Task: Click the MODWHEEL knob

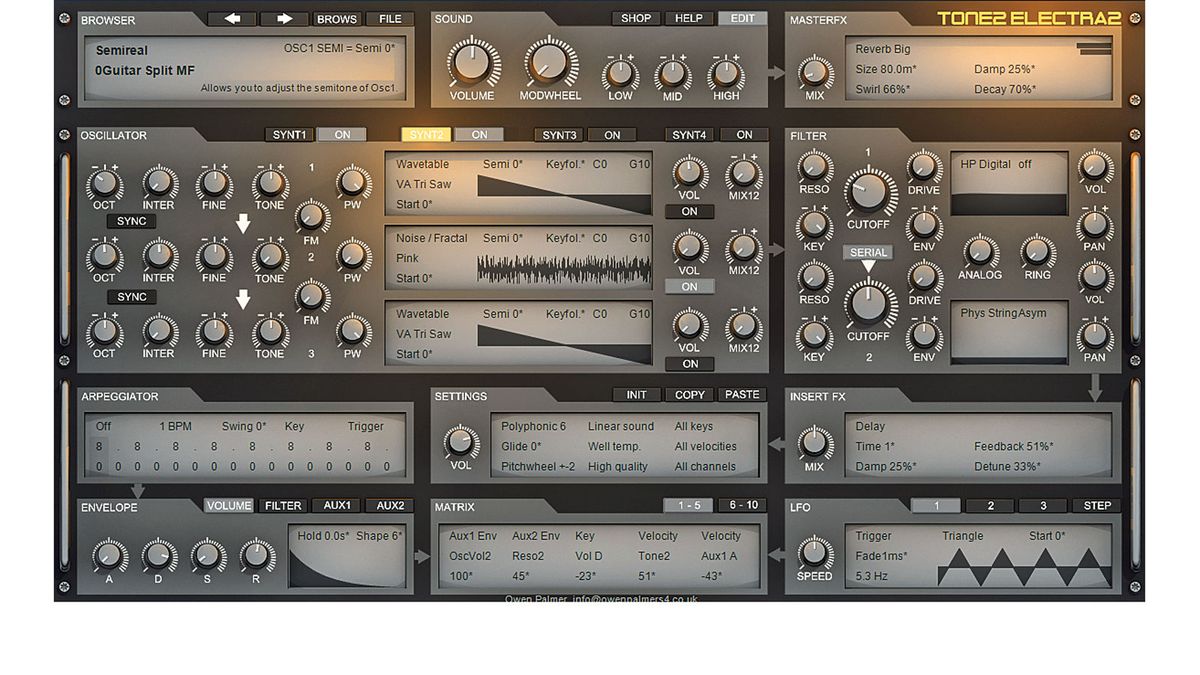Action: (550, 62)
